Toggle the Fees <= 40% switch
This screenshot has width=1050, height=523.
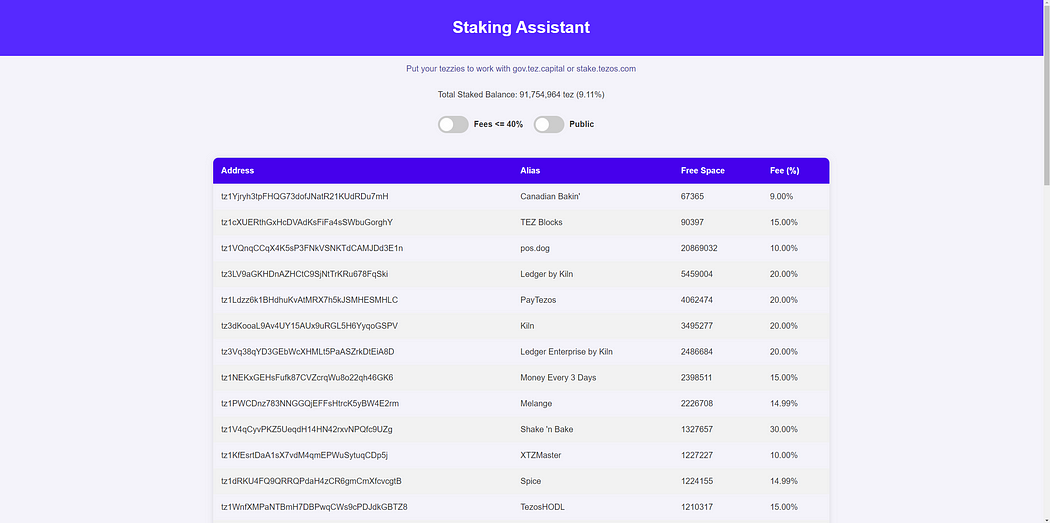pos(453,124)
